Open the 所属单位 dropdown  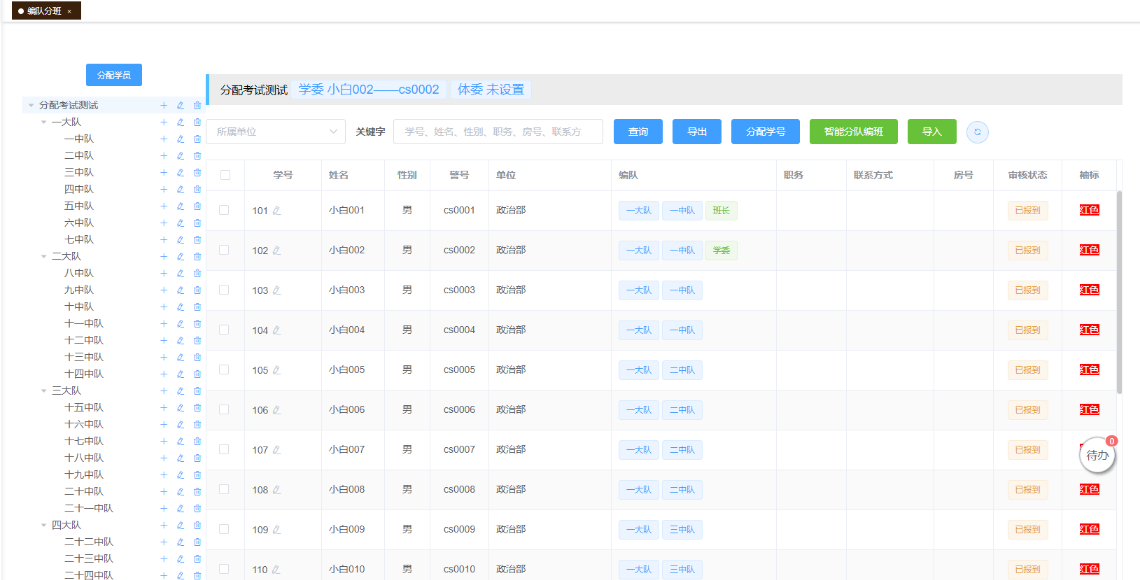click(x=276, y=132)
